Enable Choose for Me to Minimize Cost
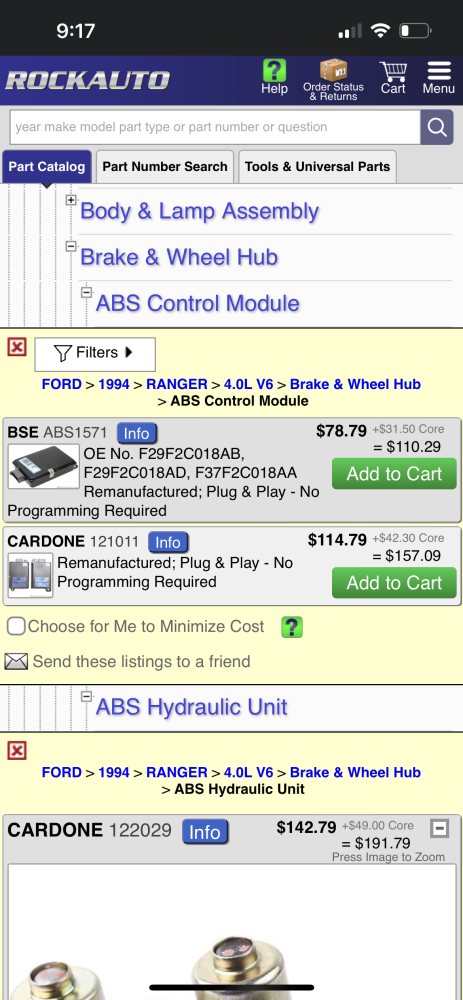This screenshot has height=1000, width=463. 16,626
